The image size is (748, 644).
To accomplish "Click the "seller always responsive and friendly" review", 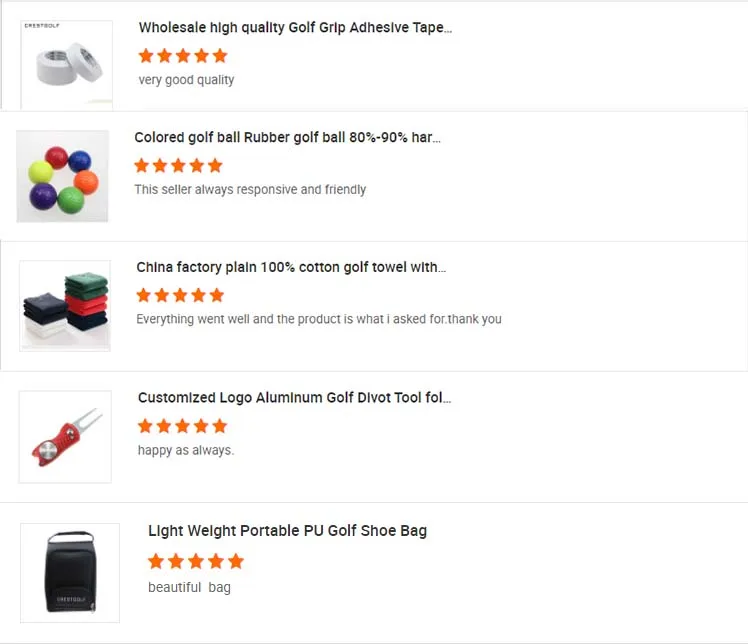I will click(250, 190).
